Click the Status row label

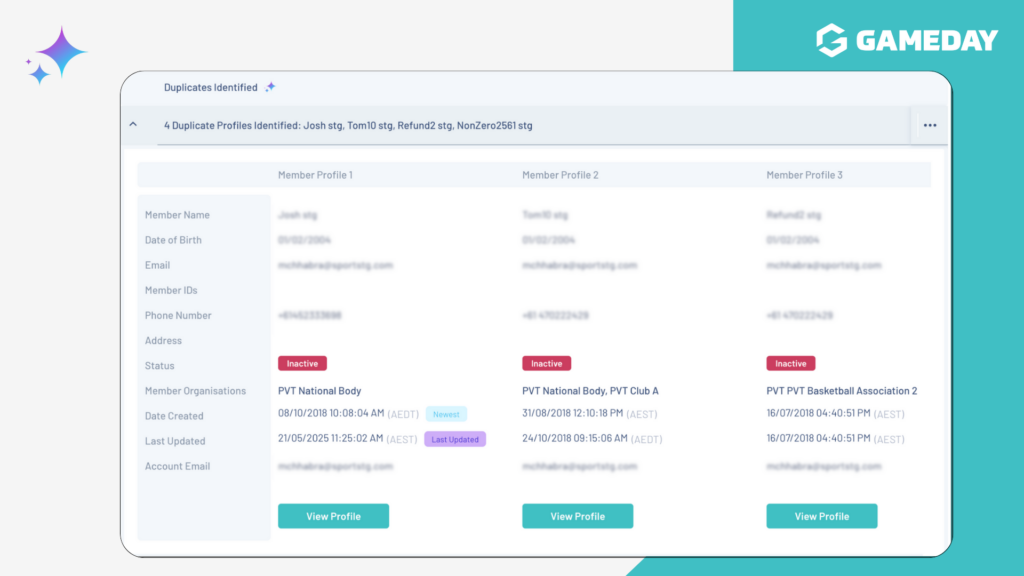(x=159, y=365)
